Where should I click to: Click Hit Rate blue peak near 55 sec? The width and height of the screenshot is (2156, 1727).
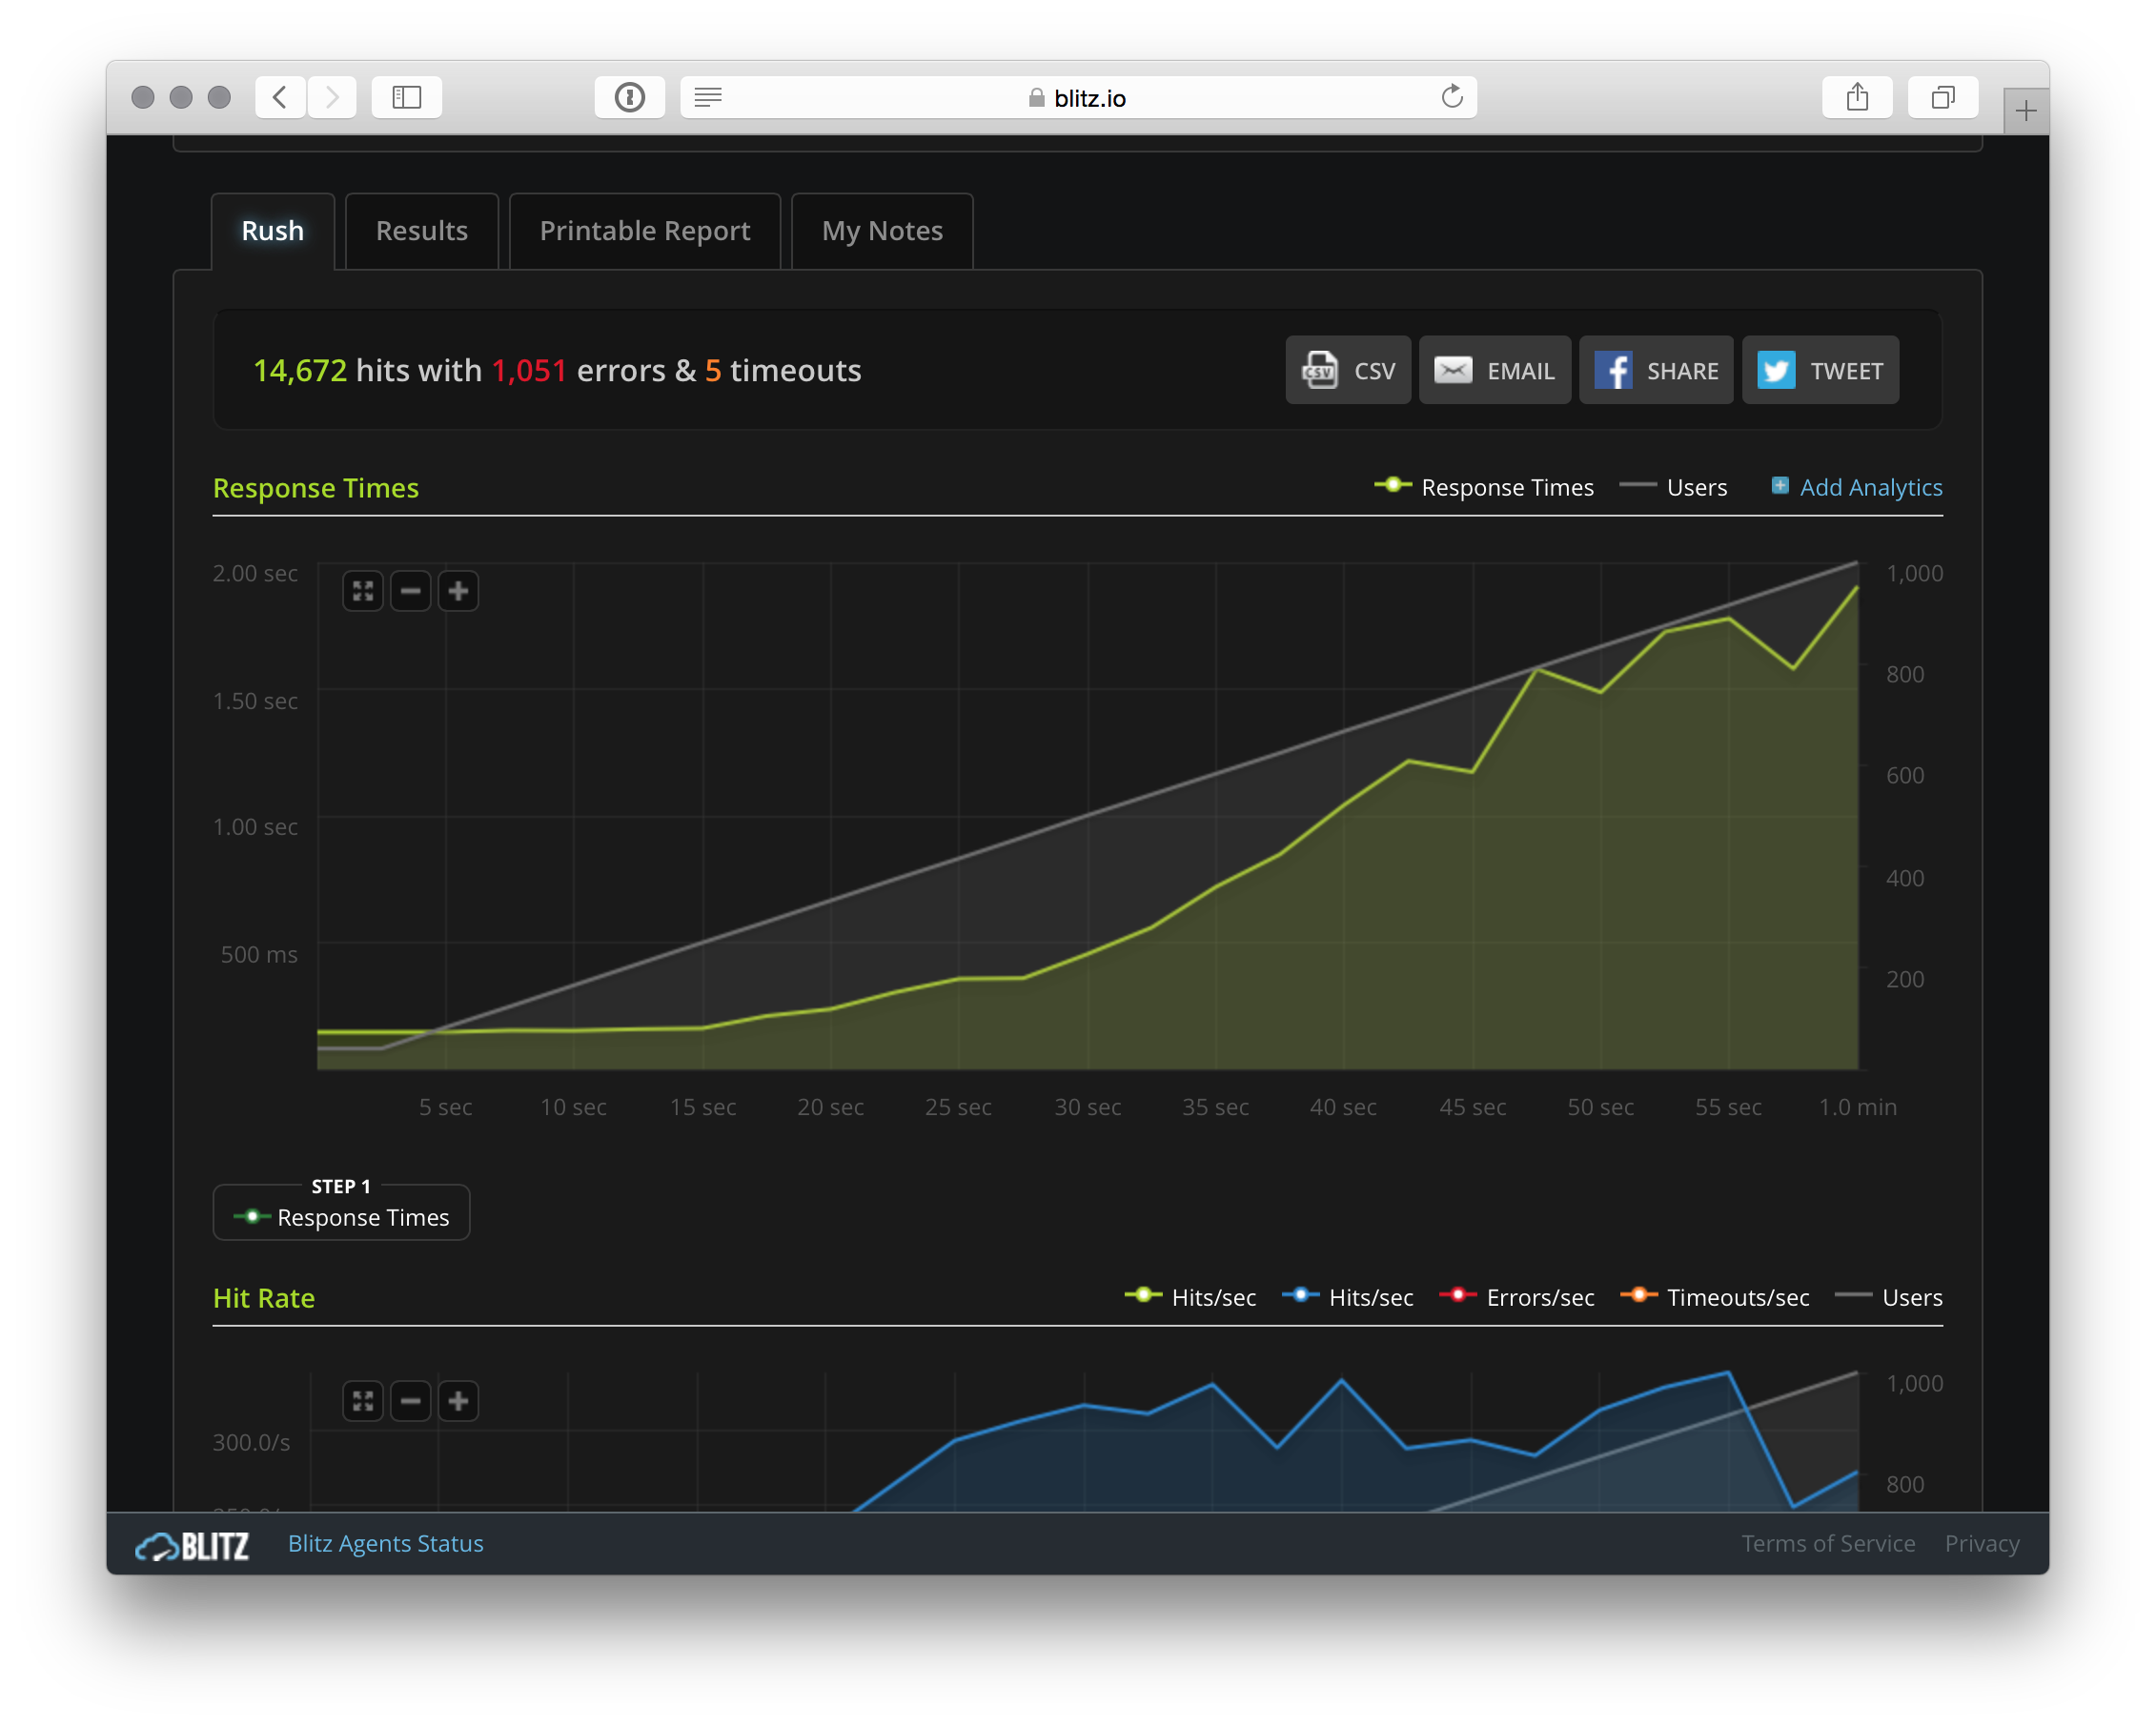point(1728,1374)
